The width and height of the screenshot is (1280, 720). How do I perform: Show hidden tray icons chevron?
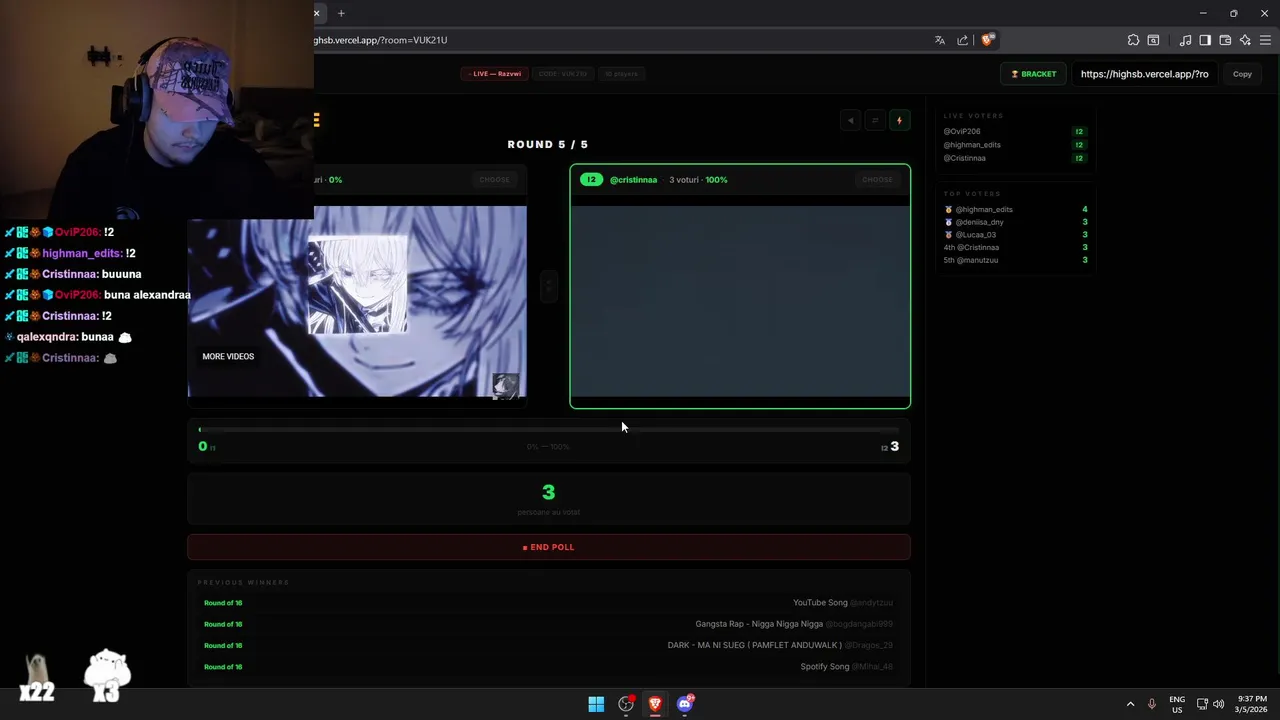click(x=1130, y=704)
